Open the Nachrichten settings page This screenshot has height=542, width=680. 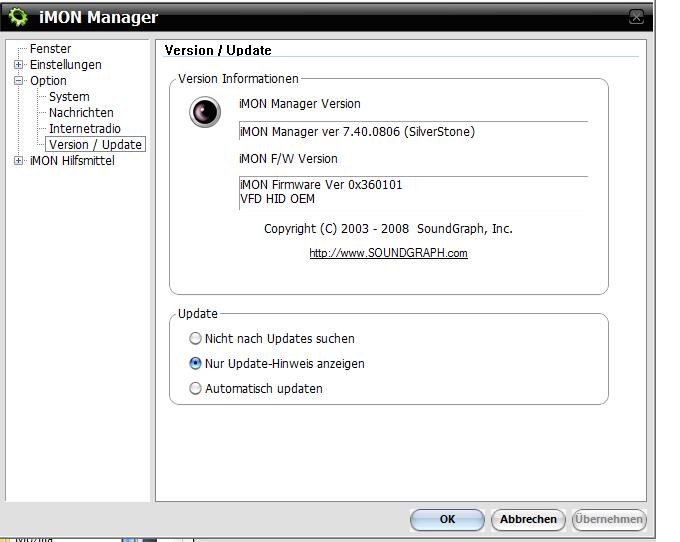click(81, 113)
